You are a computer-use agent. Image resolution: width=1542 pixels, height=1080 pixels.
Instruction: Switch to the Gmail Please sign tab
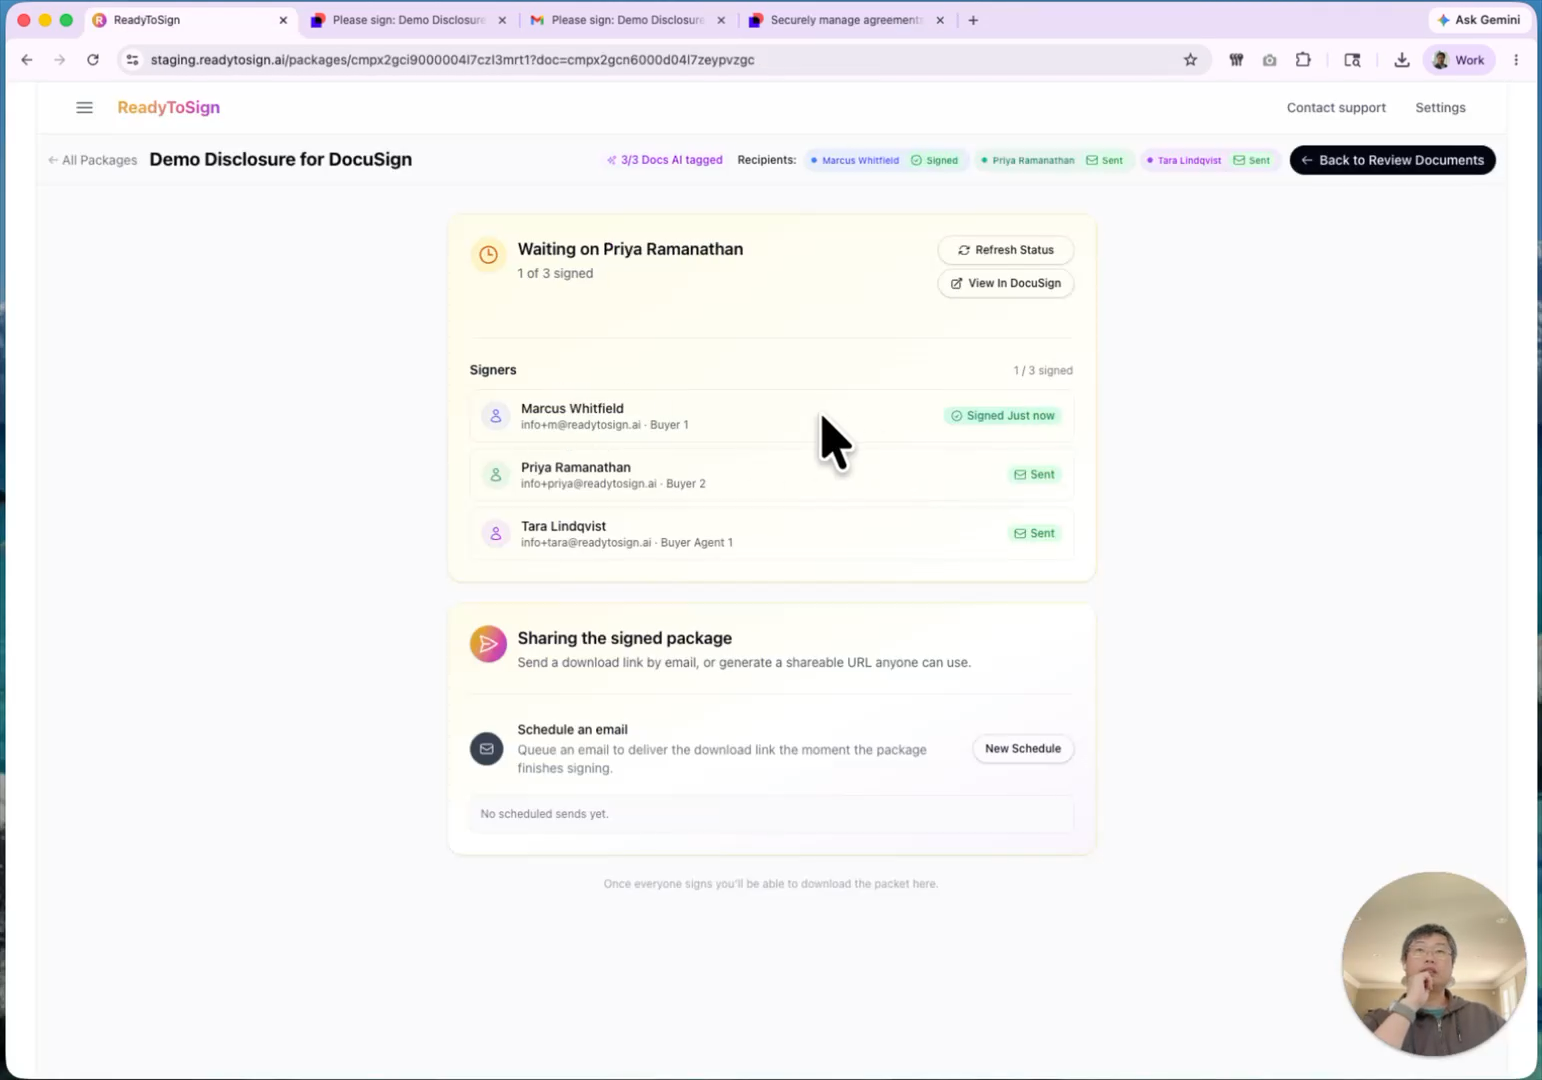628,20
